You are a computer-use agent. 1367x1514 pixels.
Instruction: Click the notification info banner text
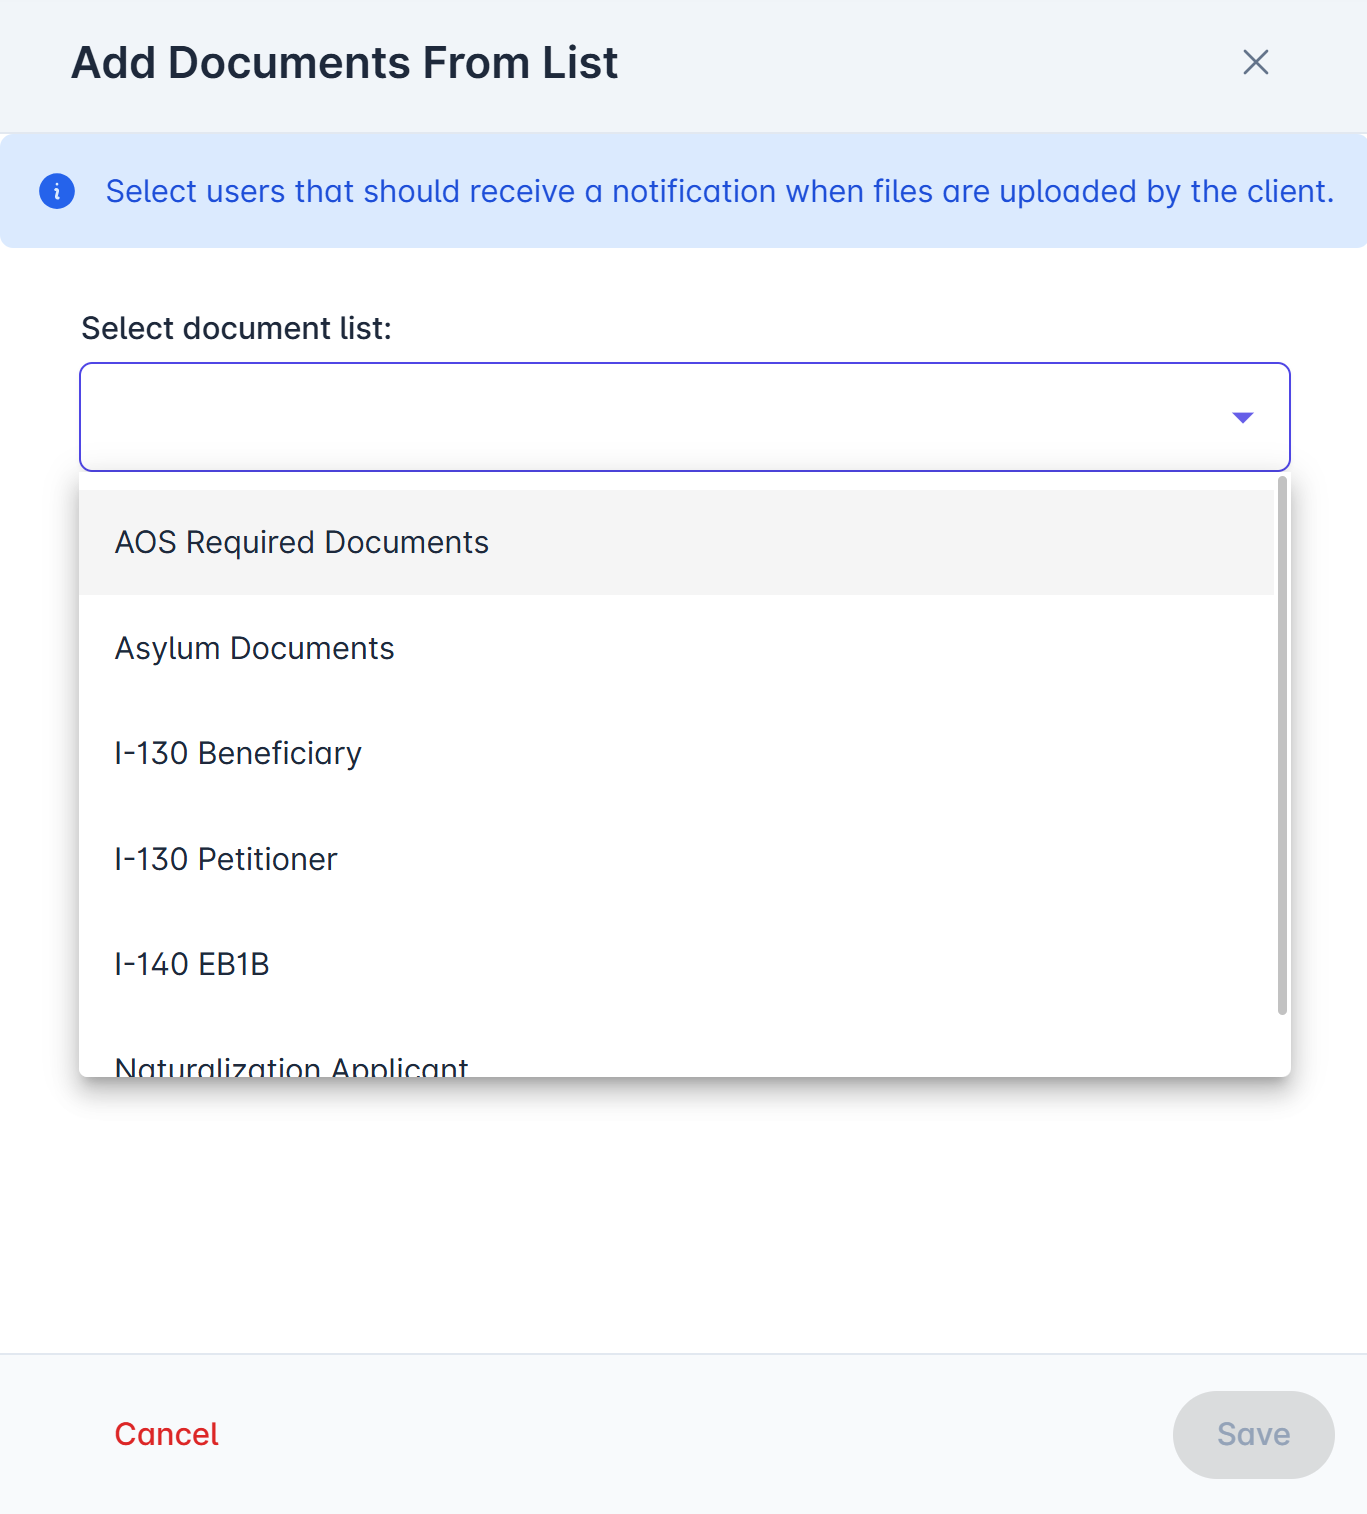[720, 191]
